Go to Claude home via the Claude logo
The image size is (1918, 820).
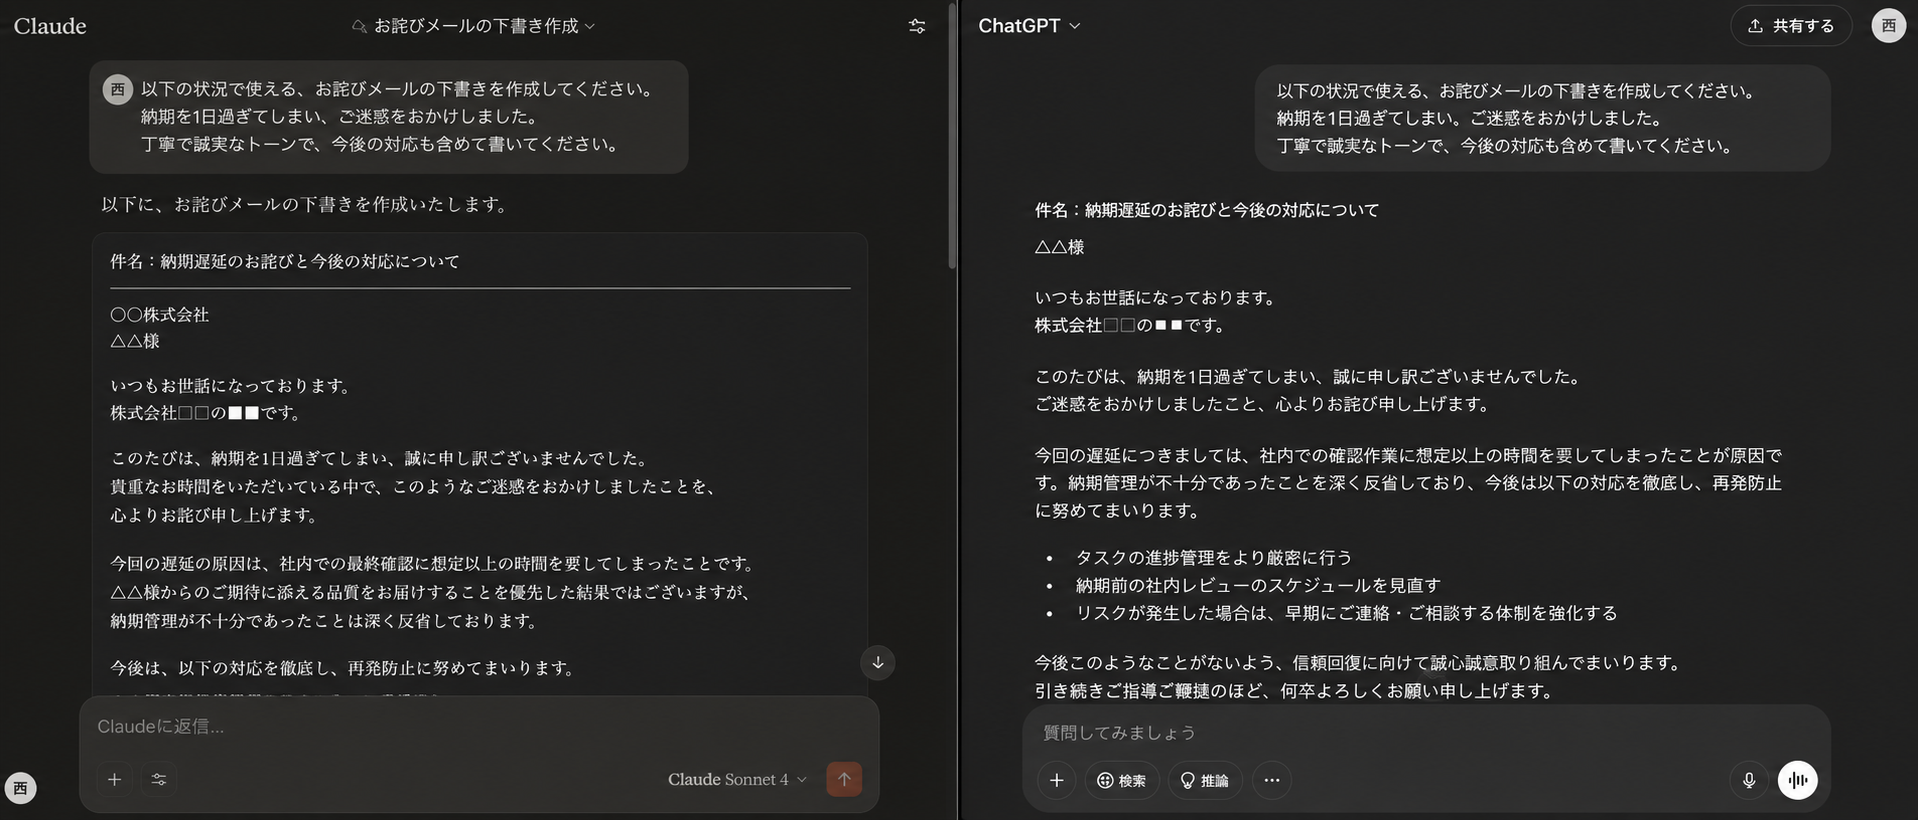(x=50, y=26)
